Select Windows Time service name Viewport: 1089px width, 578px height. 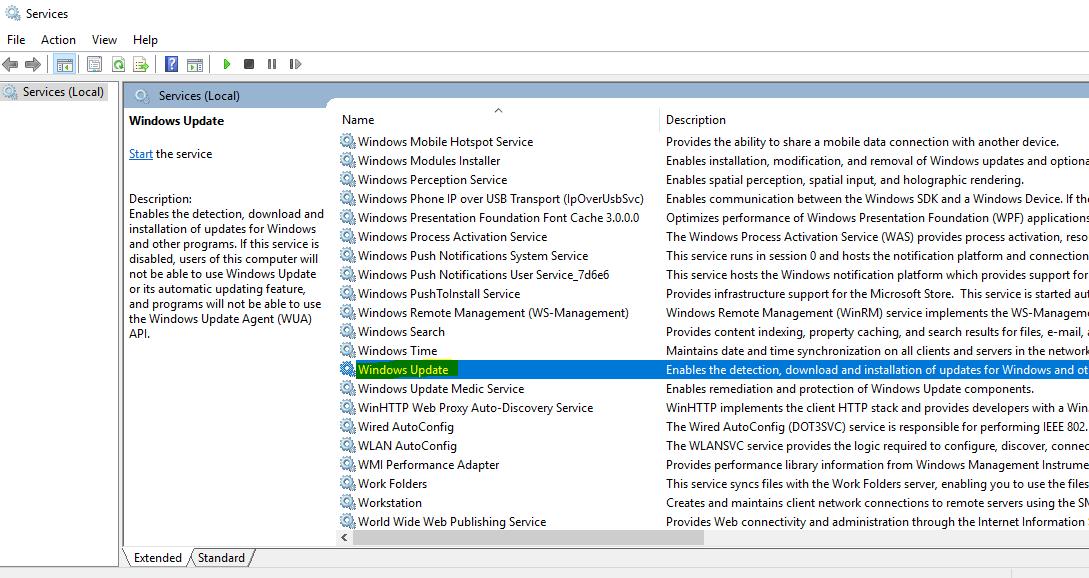398,351
